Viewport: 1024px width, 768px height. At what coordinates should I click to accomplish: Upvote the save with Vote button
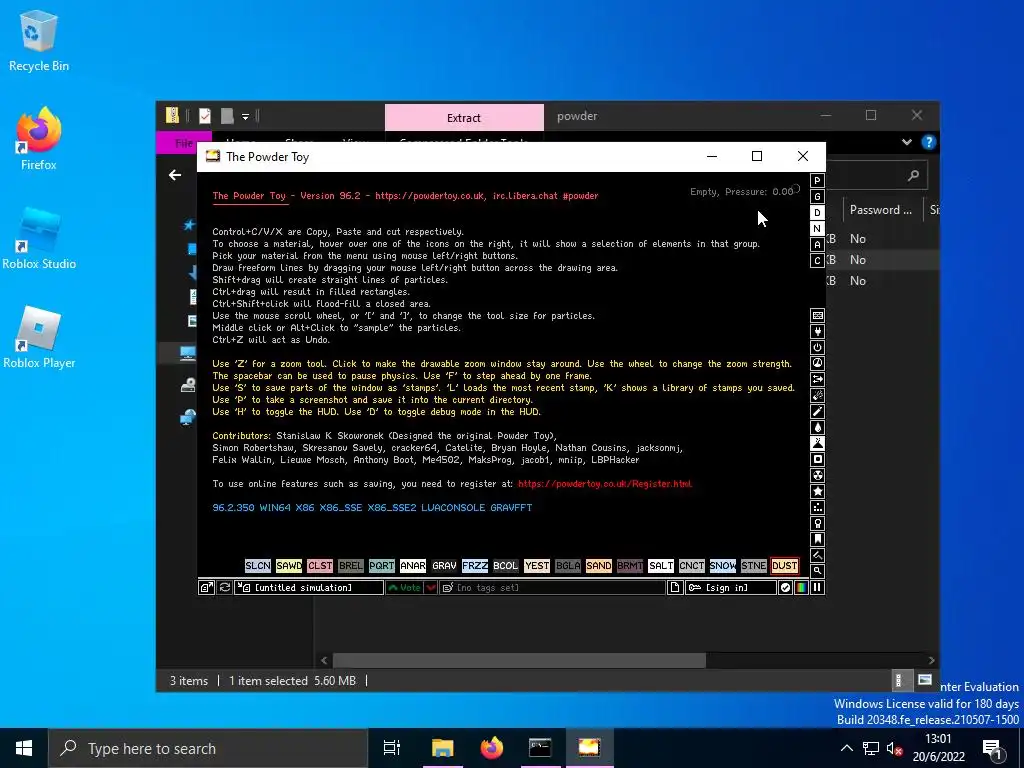point(405,588)
